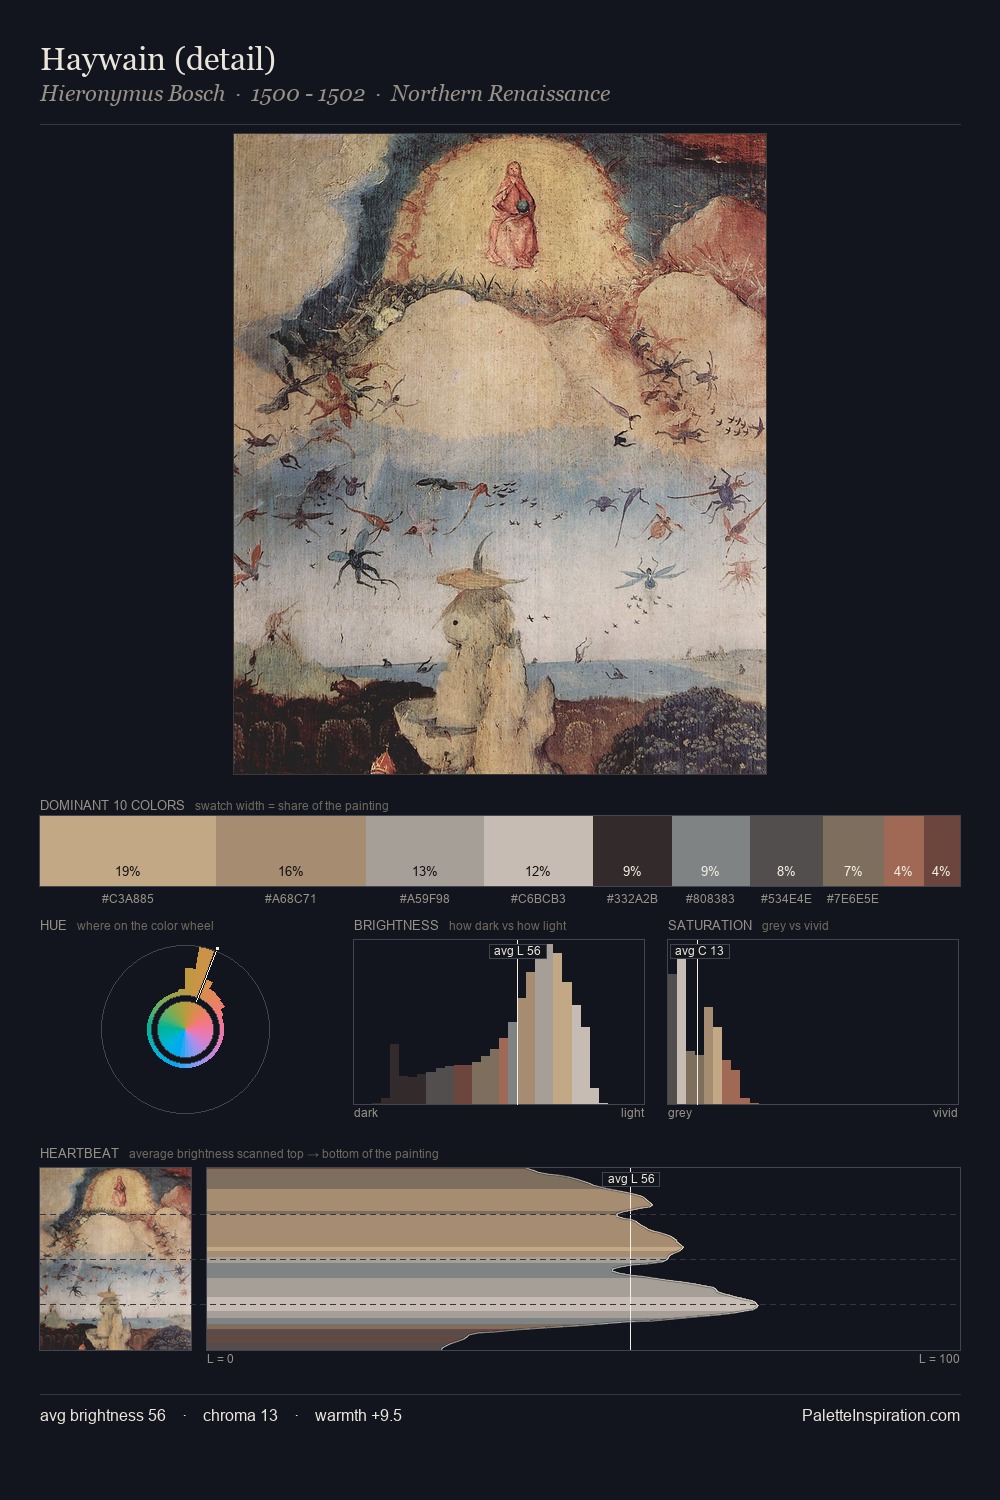Image resolution: width=1000 pixels, height=1500 pixels.
Task: Click the grey 9% swatch above #808383
Action: pos(711,851)
